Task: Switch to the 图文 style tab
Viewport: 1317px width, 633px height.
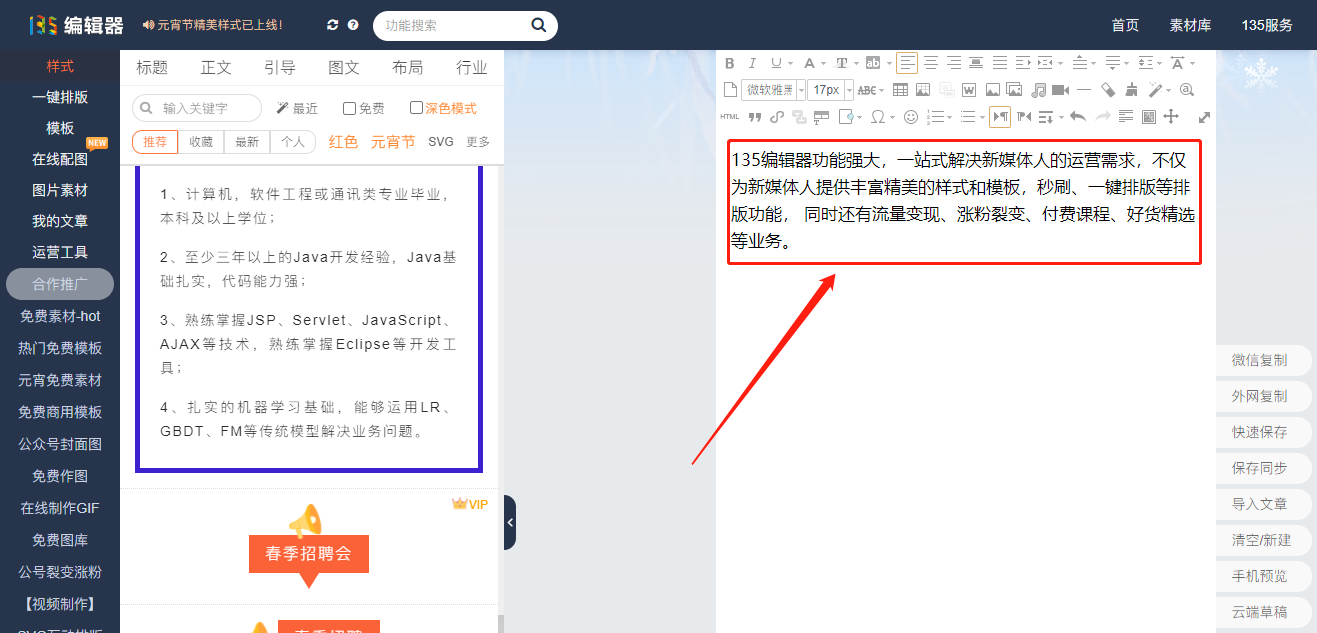Action: pyautogui.click(x=344, y=68)
